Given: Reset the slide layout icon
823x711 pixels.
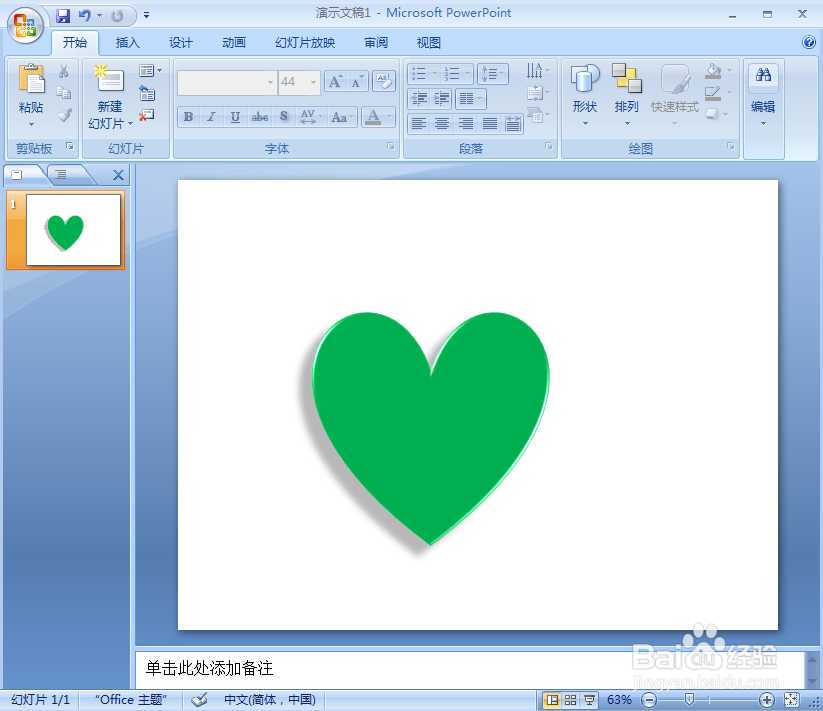Looking at the screenshot, I should [x=147, y=93].
